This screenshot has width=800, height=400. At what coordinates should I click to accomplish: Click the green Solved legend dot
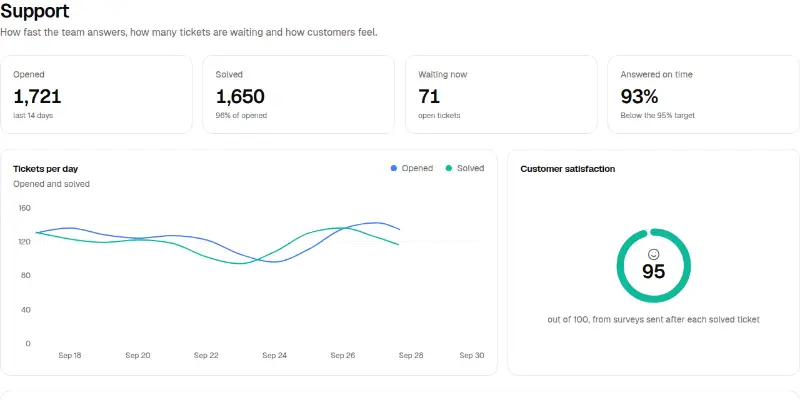[x=448, y=168]
